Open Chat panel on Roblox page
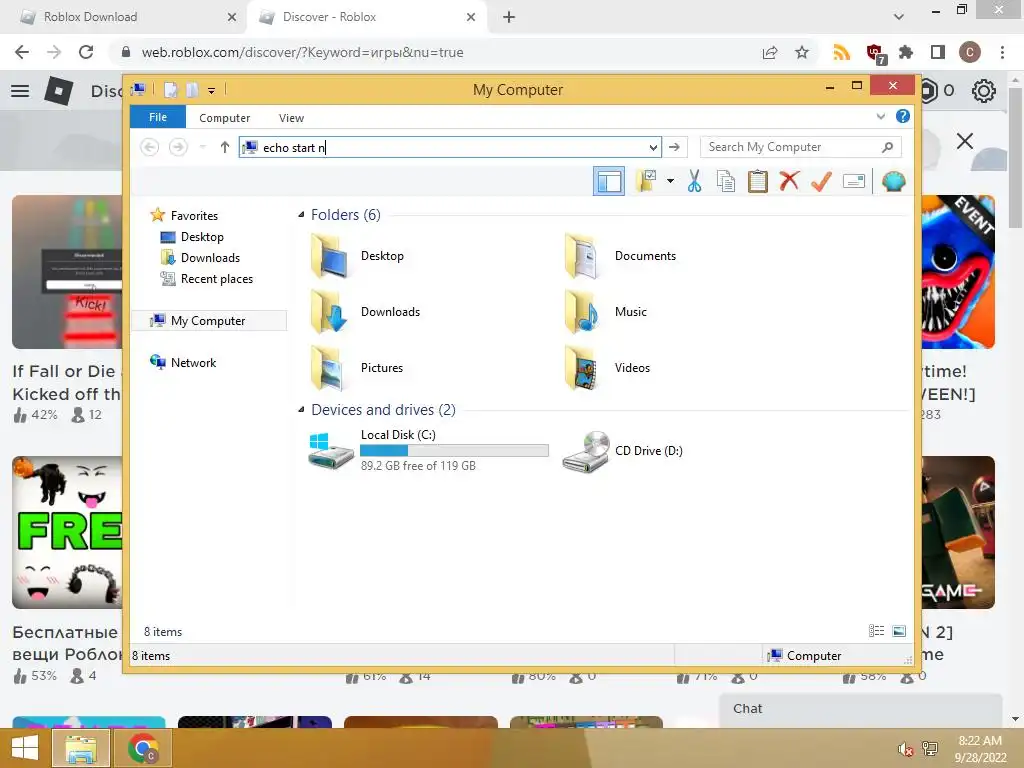The height and width of the screenshot is (768, 1024). pos(860,709)
